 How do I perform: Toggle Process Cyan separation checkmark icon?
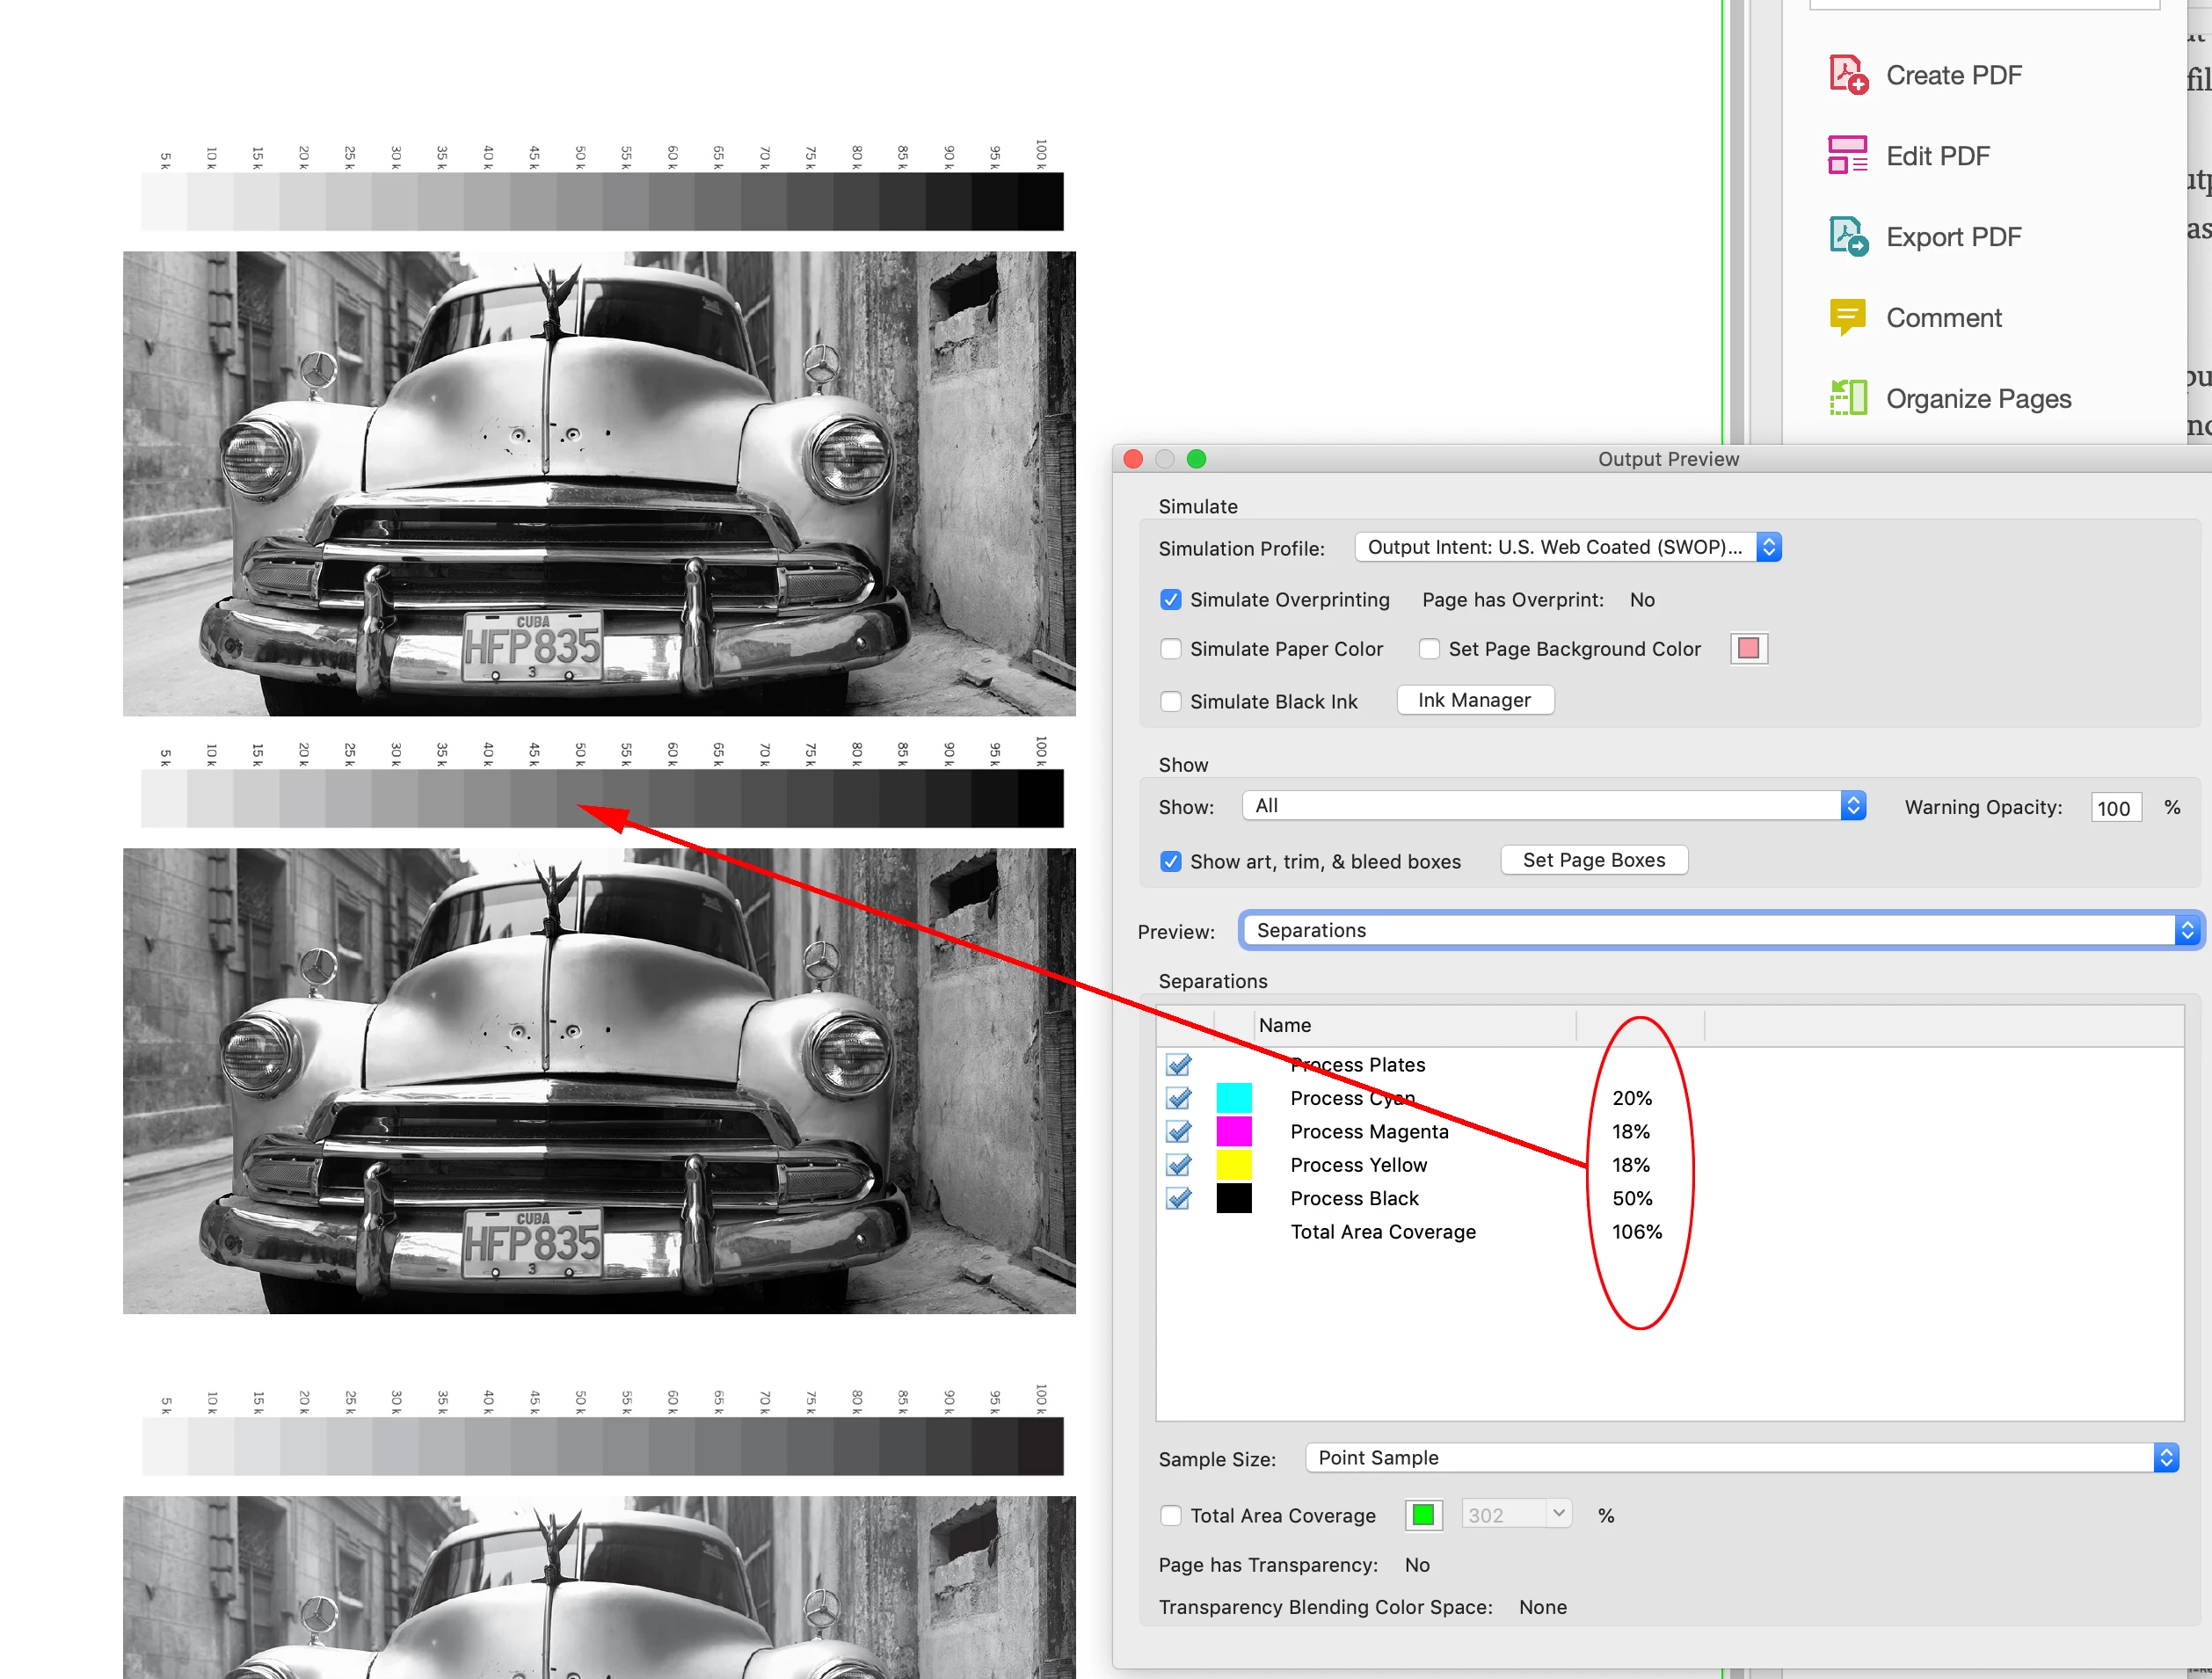(1179, 1098)
